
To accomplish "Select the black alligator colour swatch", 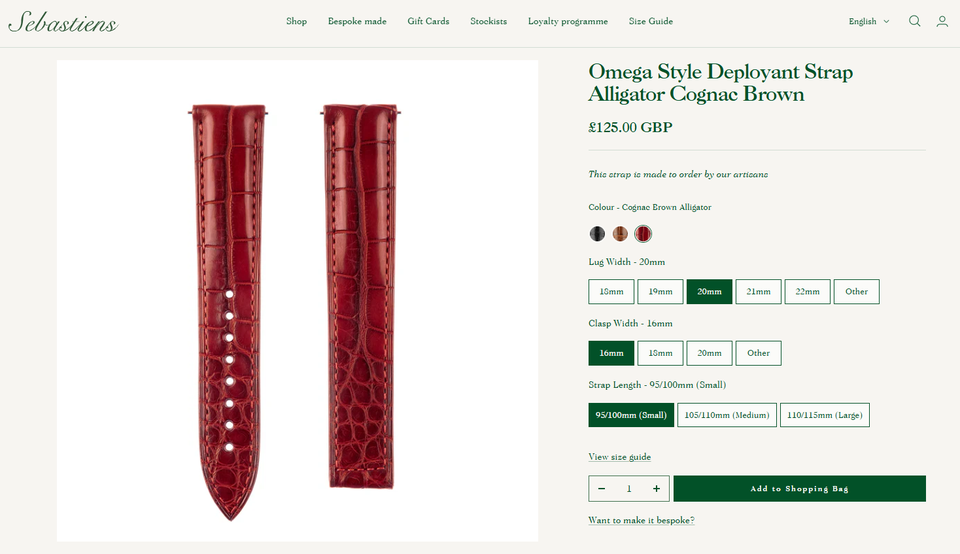I will click(597, 233).
